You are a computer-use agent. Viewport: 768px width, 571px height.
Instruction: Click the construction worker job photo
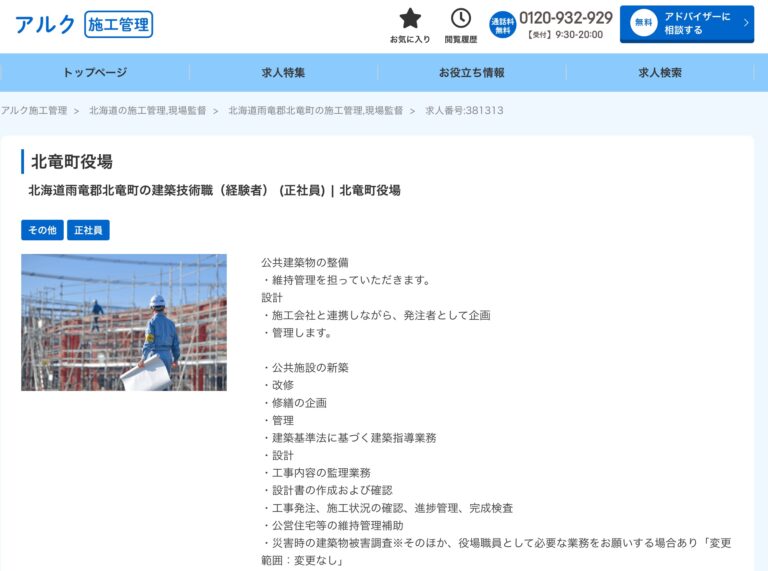tap(124, 322)
